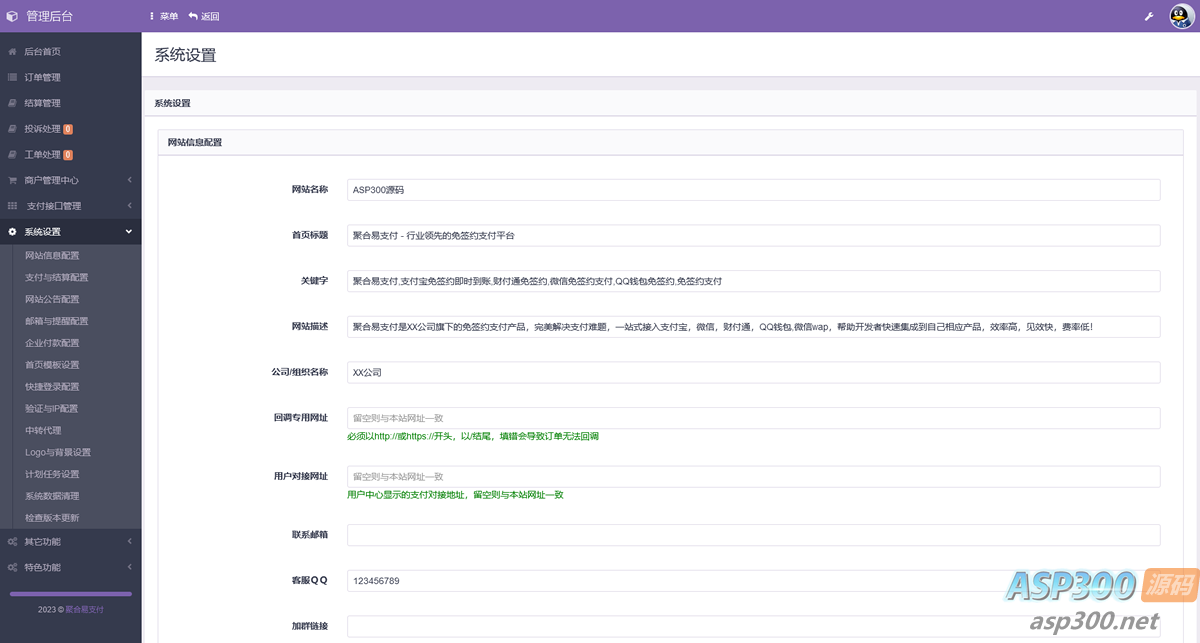Open the user avatar in top-right corner

tap(1182, 17)
